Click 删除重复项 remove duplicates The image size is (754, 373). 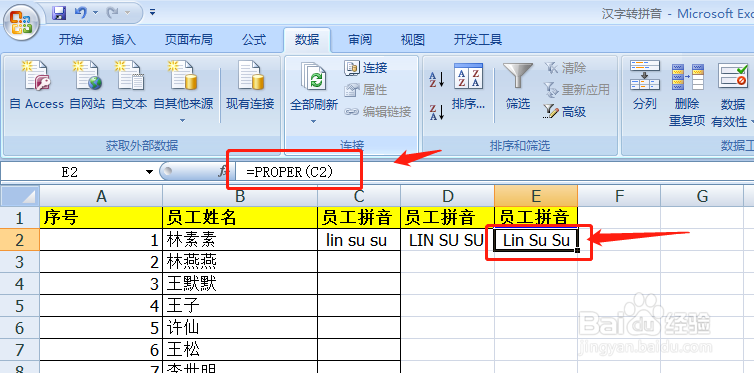point(687,94)
